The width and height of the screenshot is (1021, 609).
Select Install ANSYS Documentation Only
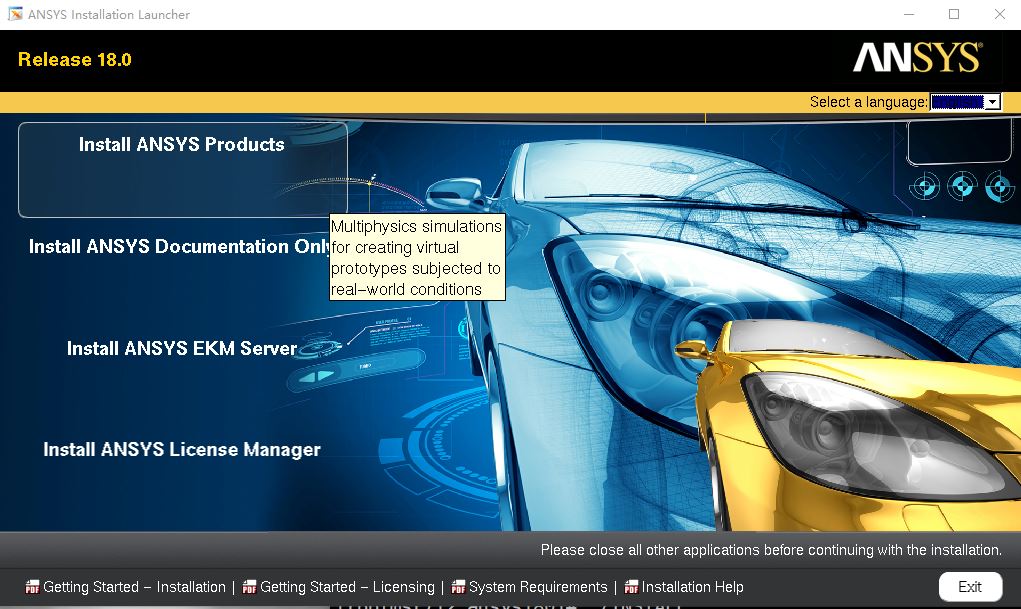(x=178, y=246)
